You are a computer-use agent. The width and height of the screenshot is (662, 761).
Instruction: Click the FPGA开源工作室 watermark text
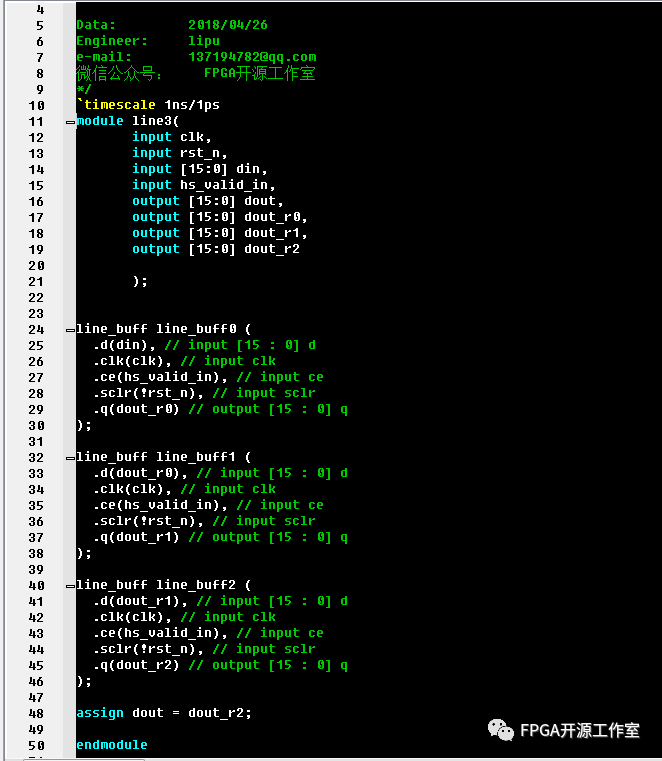[x=580, y=731]
